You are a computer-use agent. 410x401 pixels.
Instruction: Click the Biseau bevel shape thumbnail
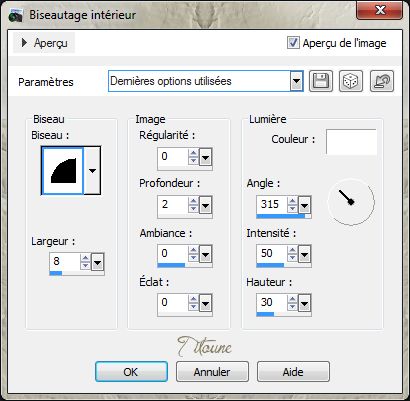62,170
